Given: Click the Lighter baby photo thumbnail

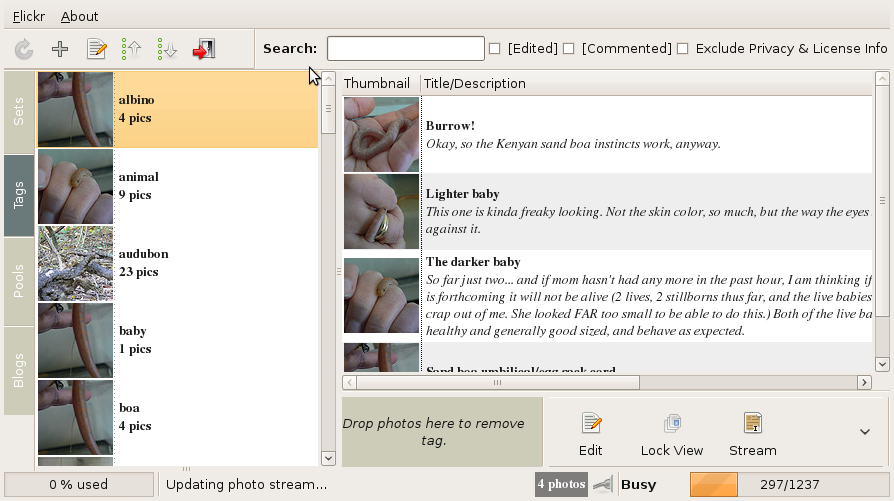Looking at the screenshot, I should [x=381, y=212].
